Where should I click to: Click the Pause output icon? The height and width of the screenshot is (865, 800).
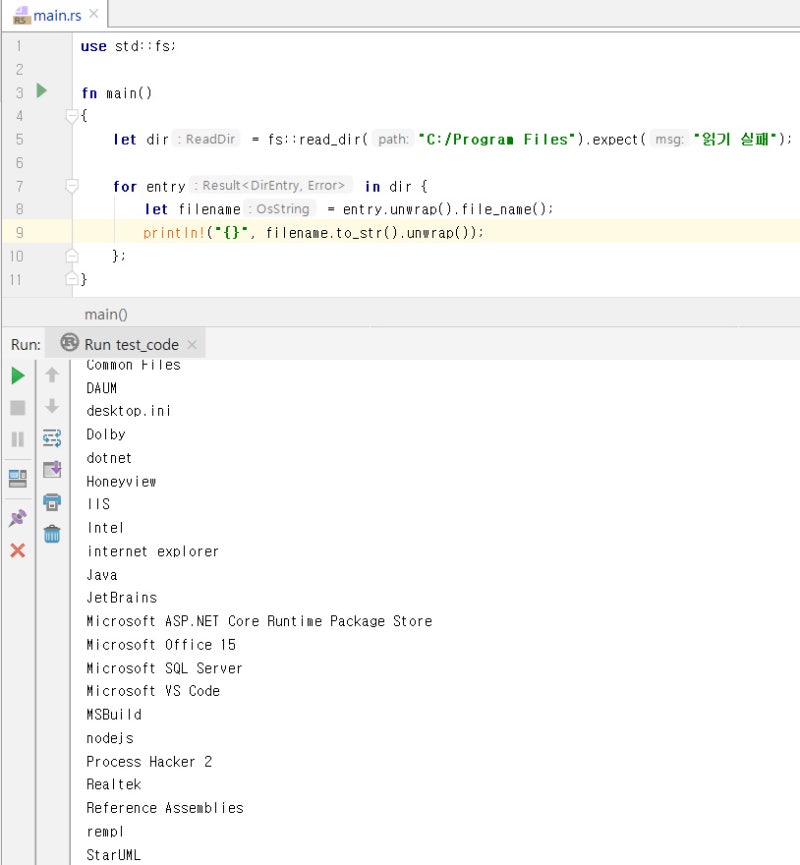18,439
